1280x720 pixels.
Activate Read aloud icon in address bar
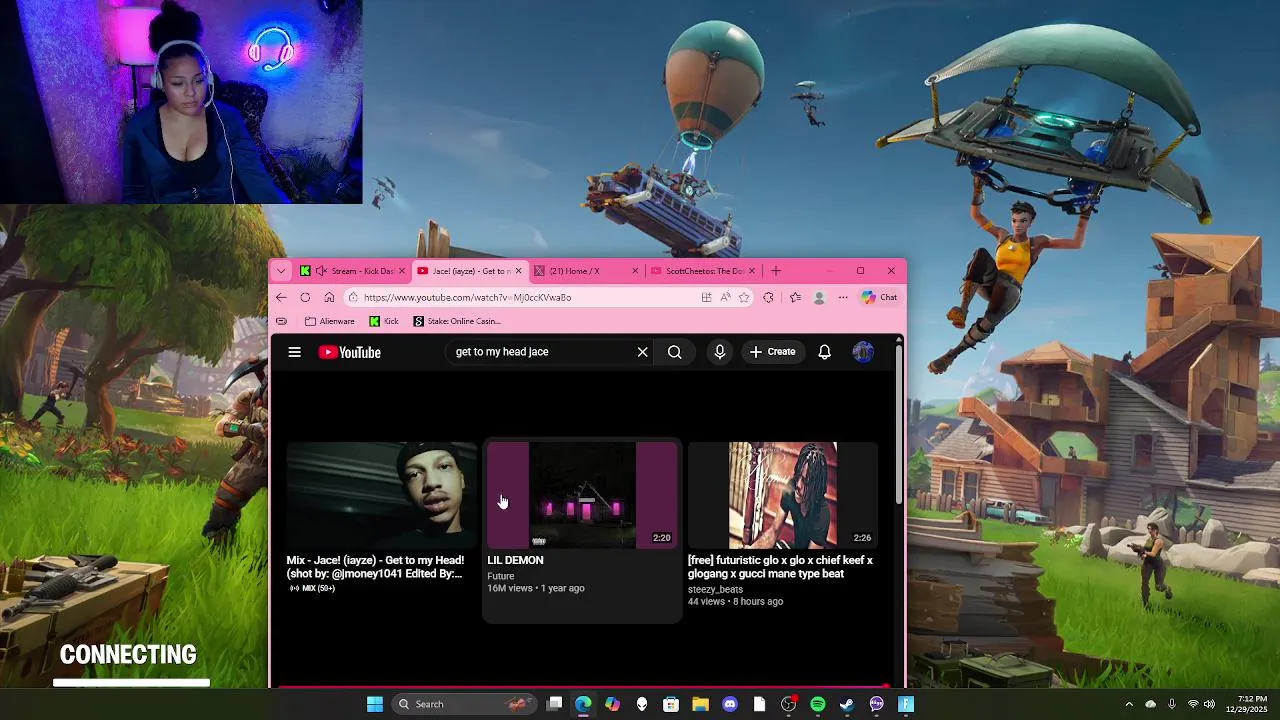(x=725, y=297)
